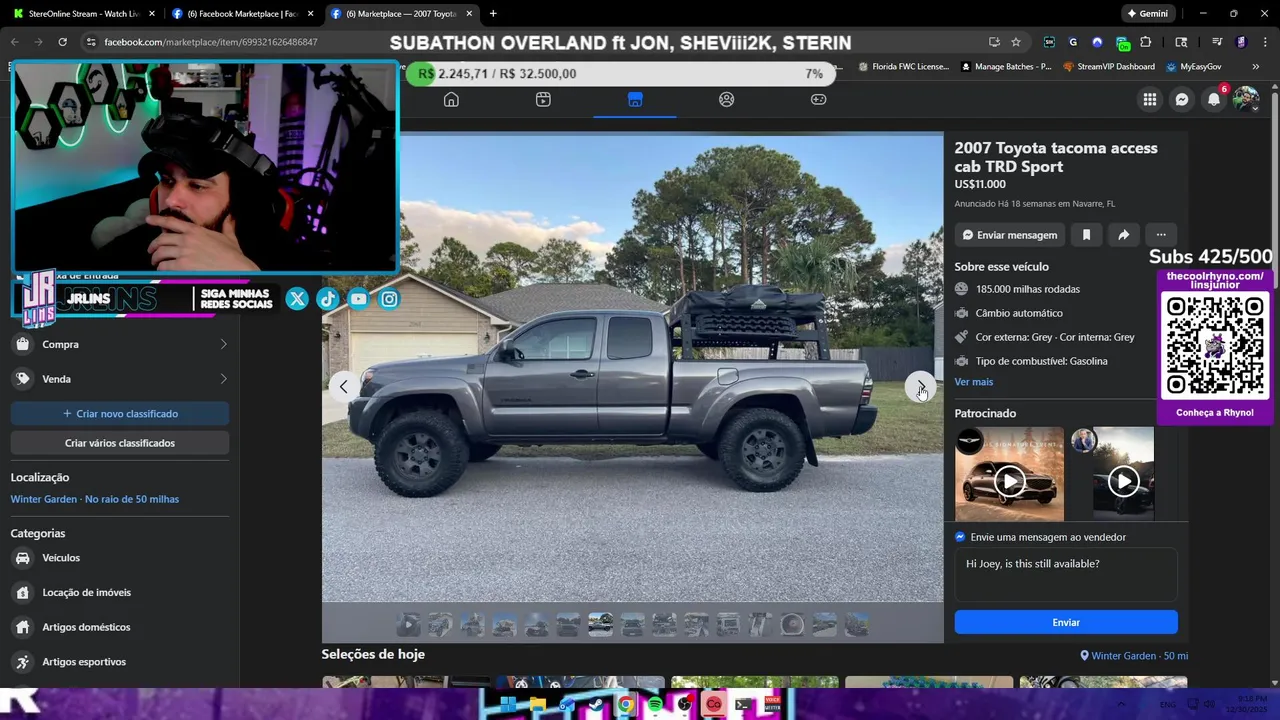Open Spotify from the taskbar
Screen dimensions: 1280x720
(x=655, y=705)
